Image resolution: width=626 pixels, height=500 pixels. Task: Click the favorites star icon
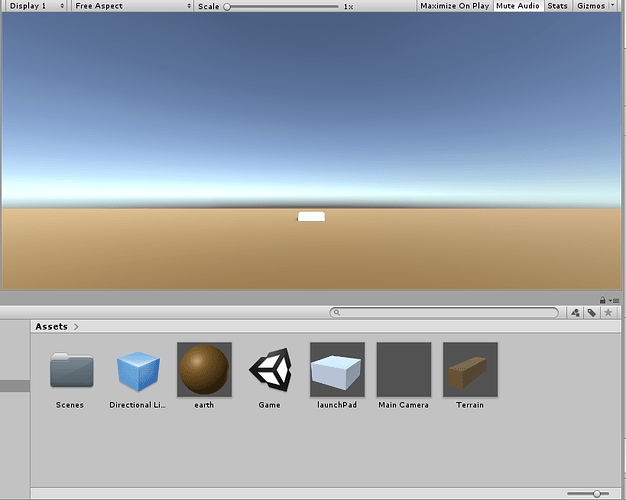(608, 313)
